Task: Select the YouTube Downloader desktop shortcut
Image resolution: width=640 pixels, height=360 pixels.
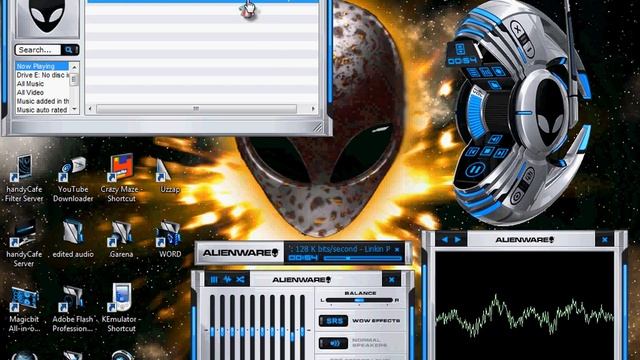Action: [73, 179]
